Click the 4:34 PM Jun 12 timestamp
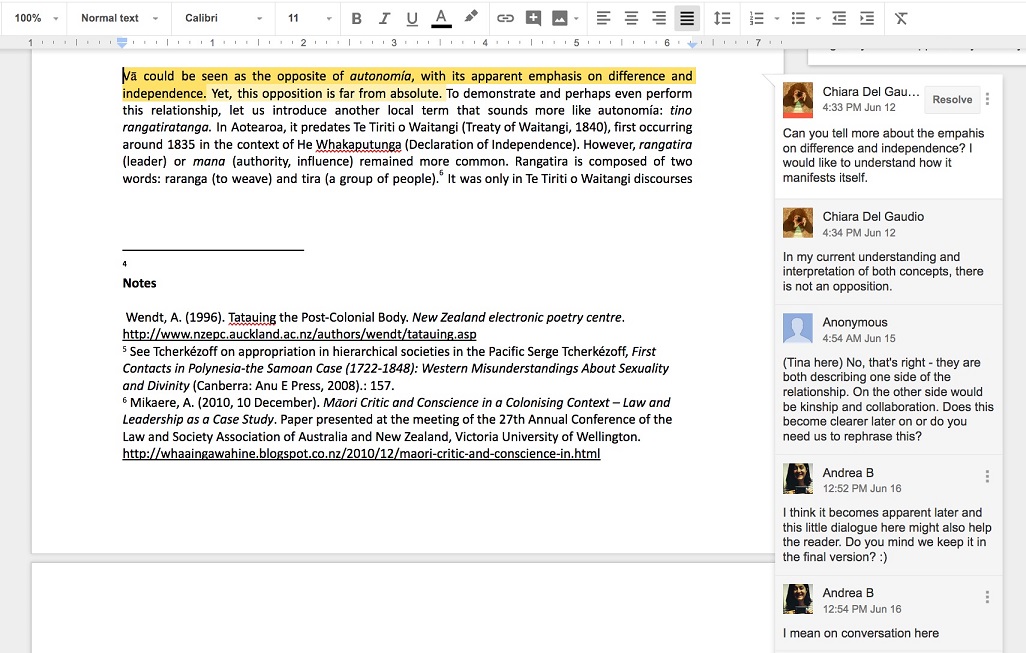 858,233
